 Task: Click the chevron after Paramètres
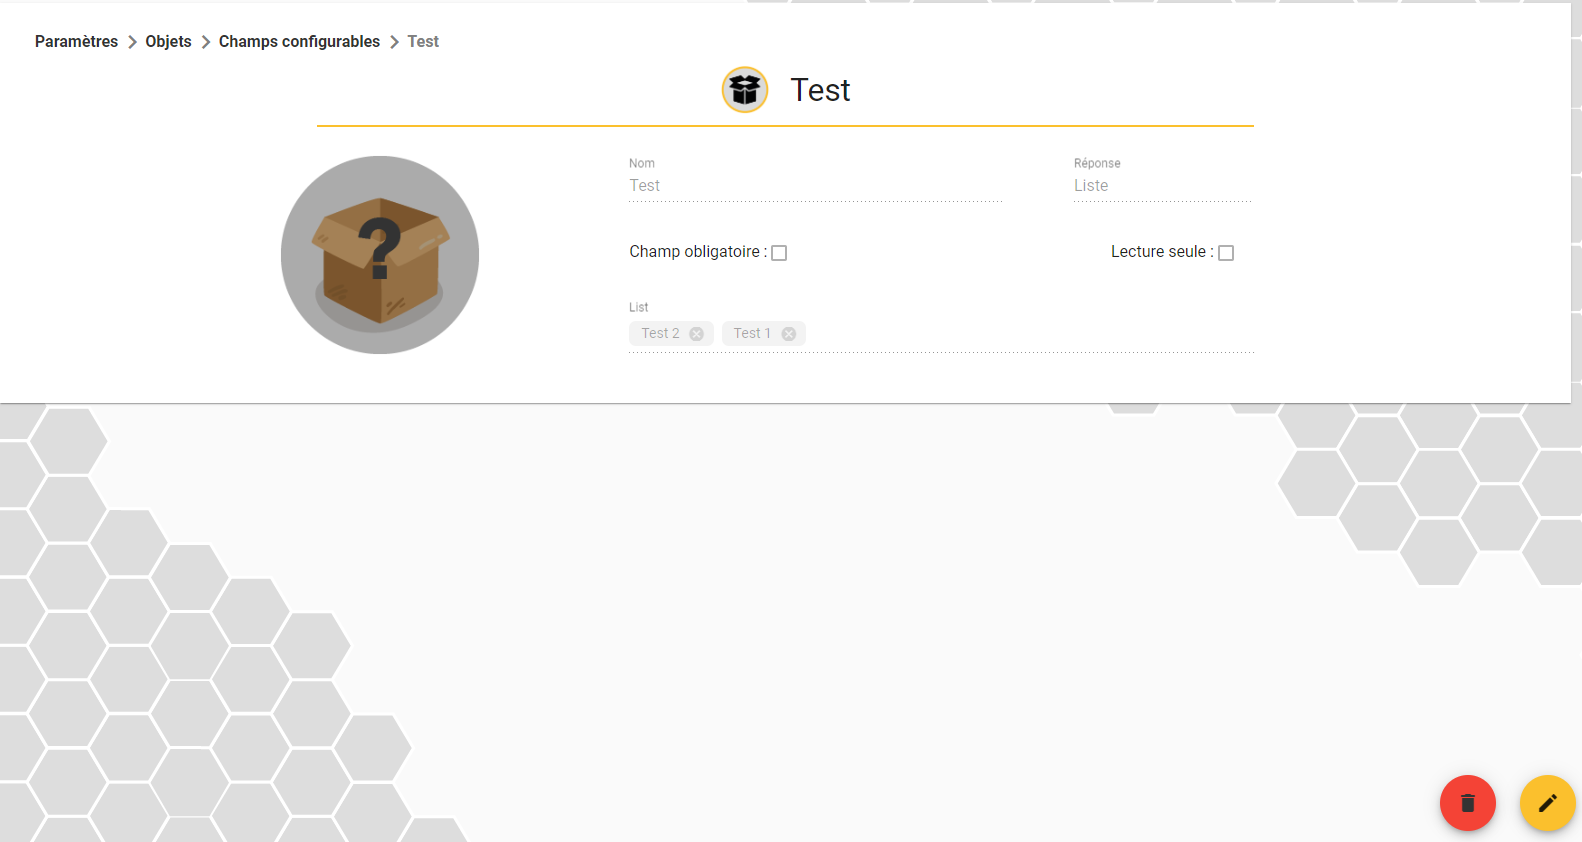(132, 42)
